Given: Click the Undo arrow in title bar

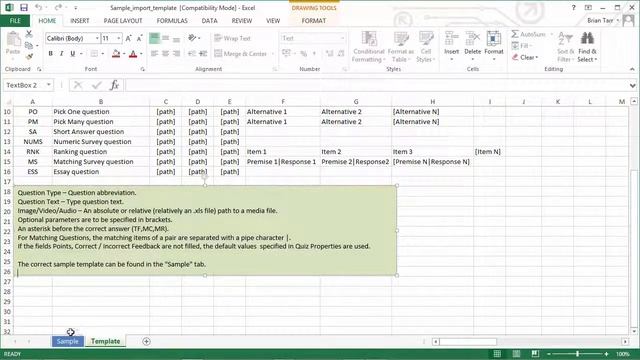Looking at the screenshot, I should pos(38,8).
